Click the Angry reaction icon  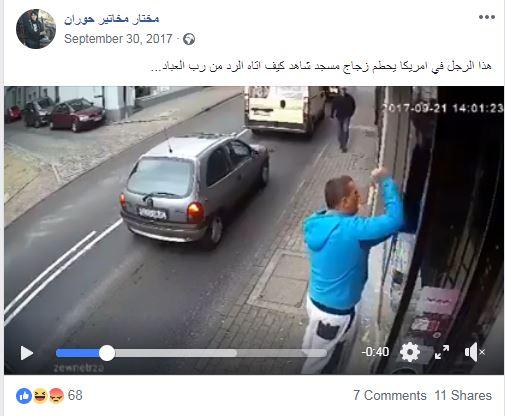coord(56,396)
